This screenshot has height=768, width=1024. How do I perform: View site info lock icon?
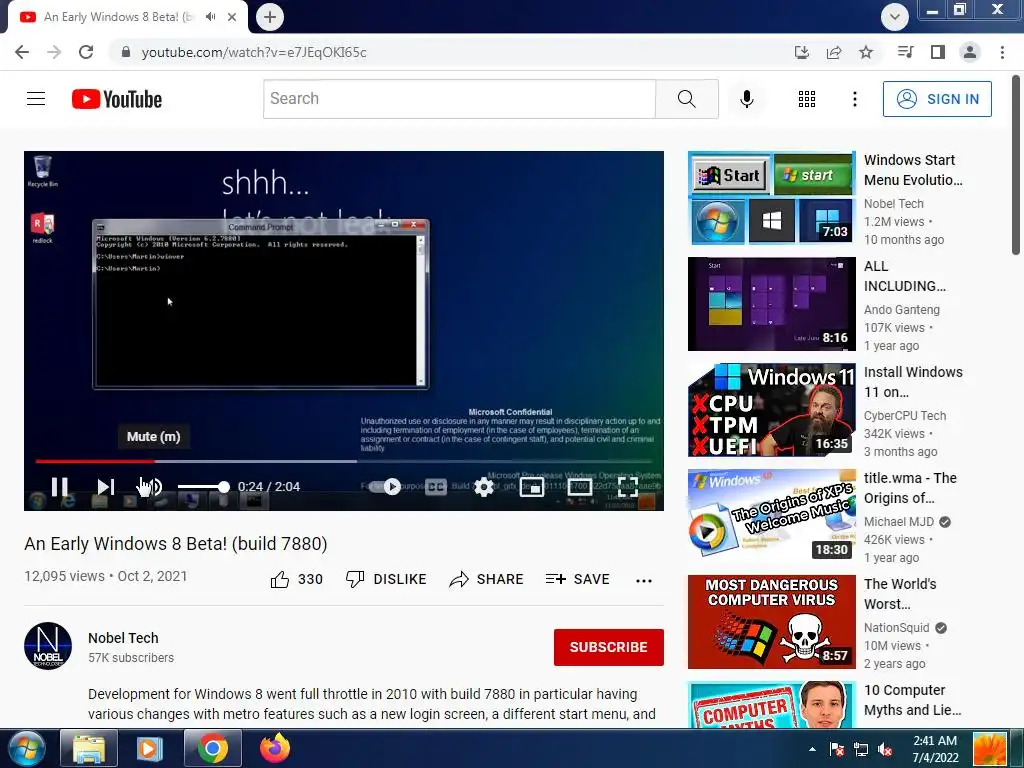126,52
